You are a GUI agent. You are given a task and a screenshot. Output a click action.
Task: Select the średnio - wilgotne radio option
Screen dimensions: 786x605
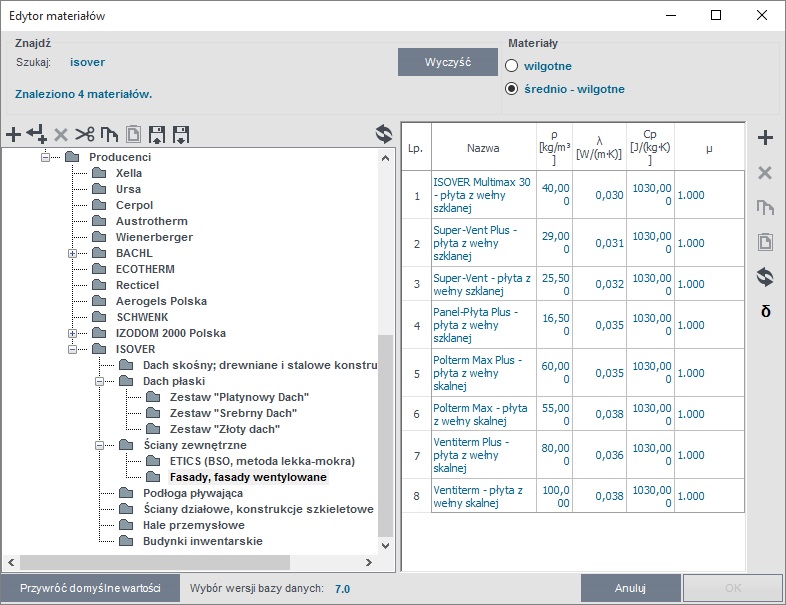pyautogui.click(x=511, y=89)
